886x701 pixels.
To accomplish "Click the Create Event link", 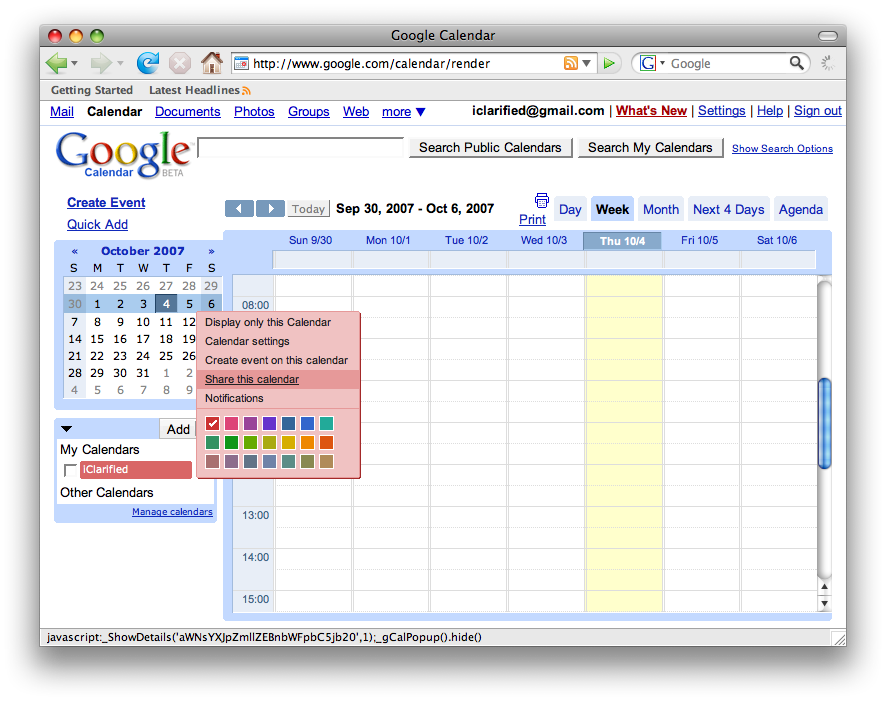I will tap(106, 202).
